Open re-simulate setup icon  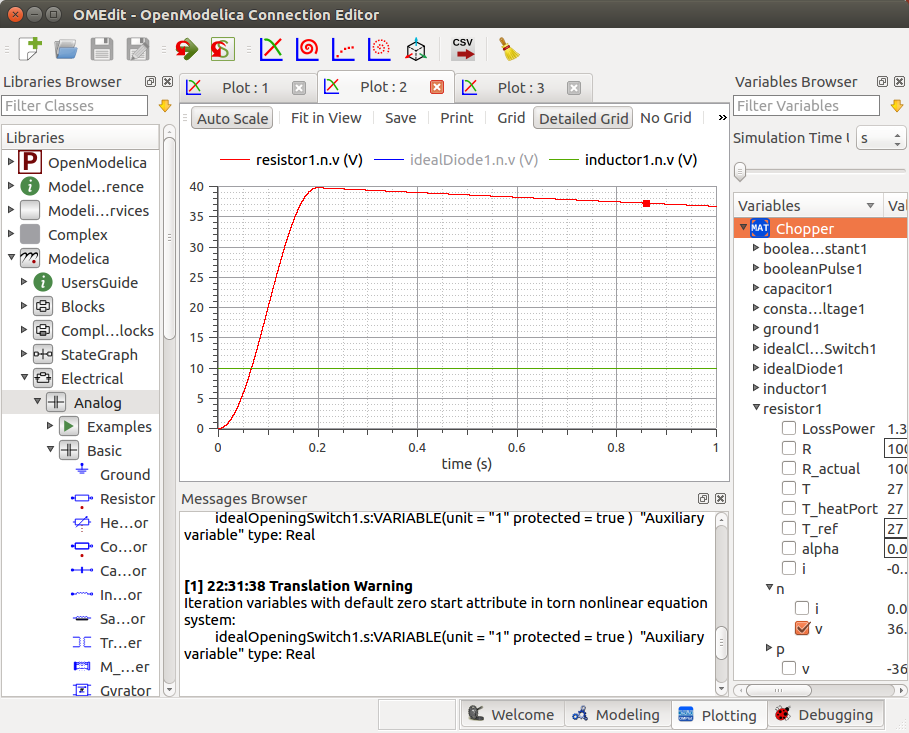pyautogui.click(x=223, y=49)
